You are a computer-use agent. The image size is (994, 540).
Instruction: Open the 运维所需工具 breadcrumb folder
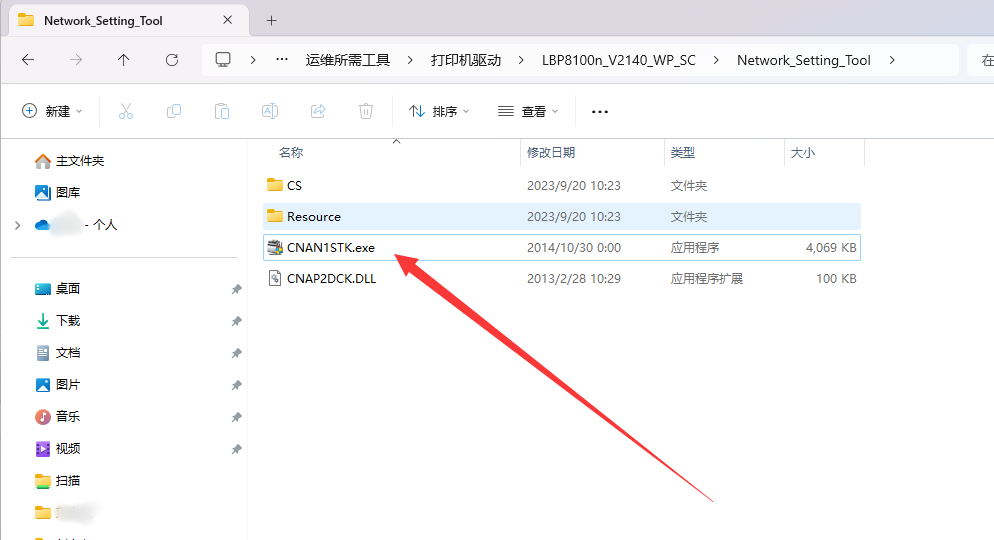[347, 60]
